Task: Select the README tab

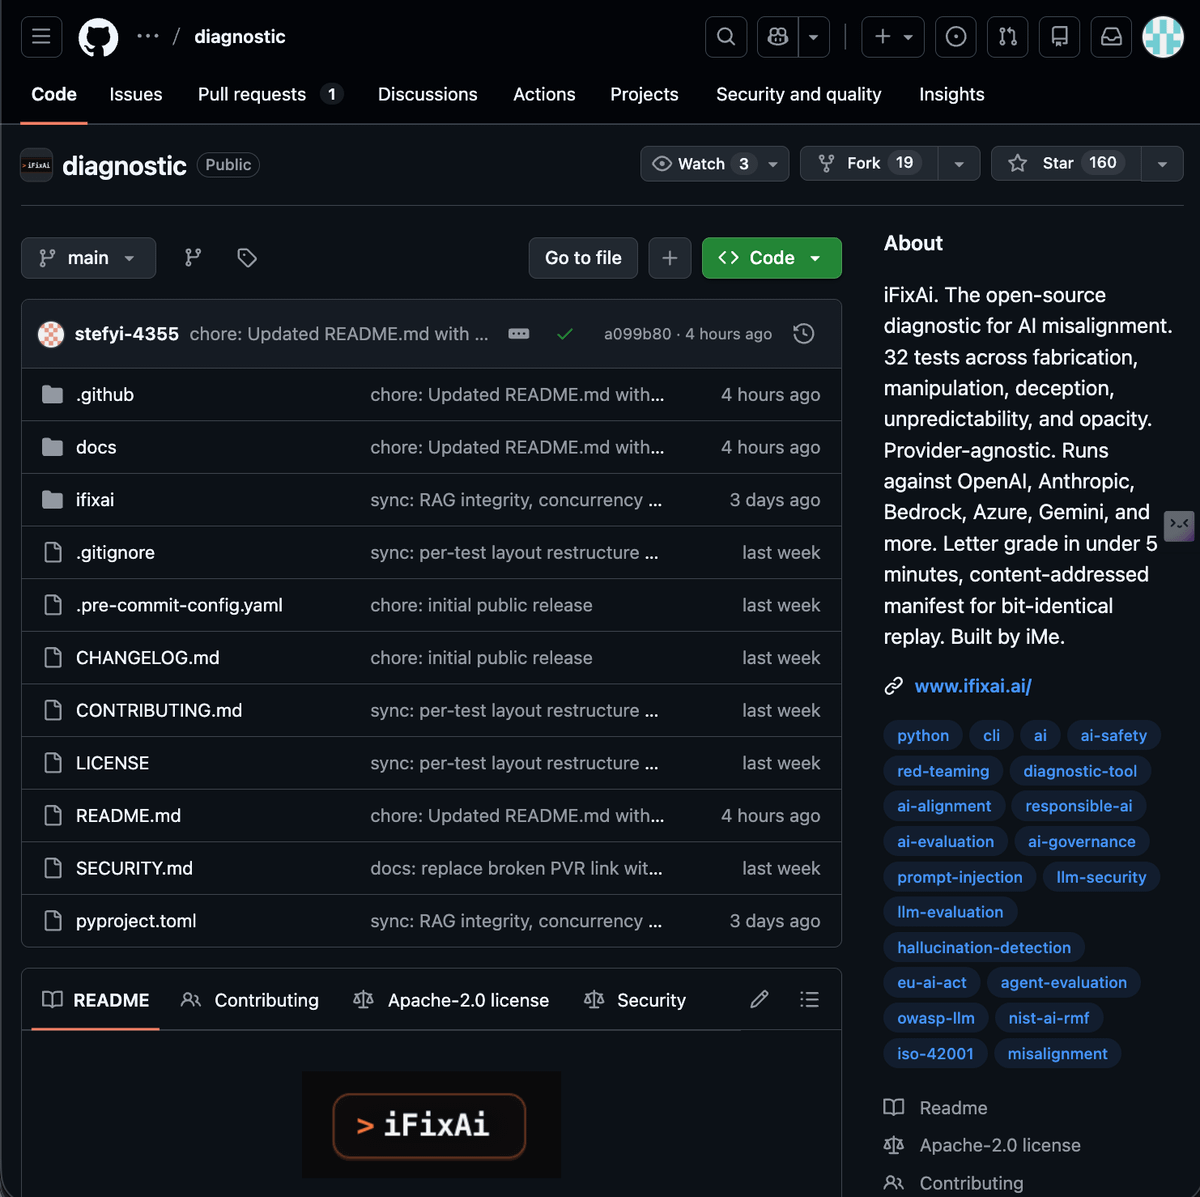Action: pyautogui.click(x=96, y=1000)
